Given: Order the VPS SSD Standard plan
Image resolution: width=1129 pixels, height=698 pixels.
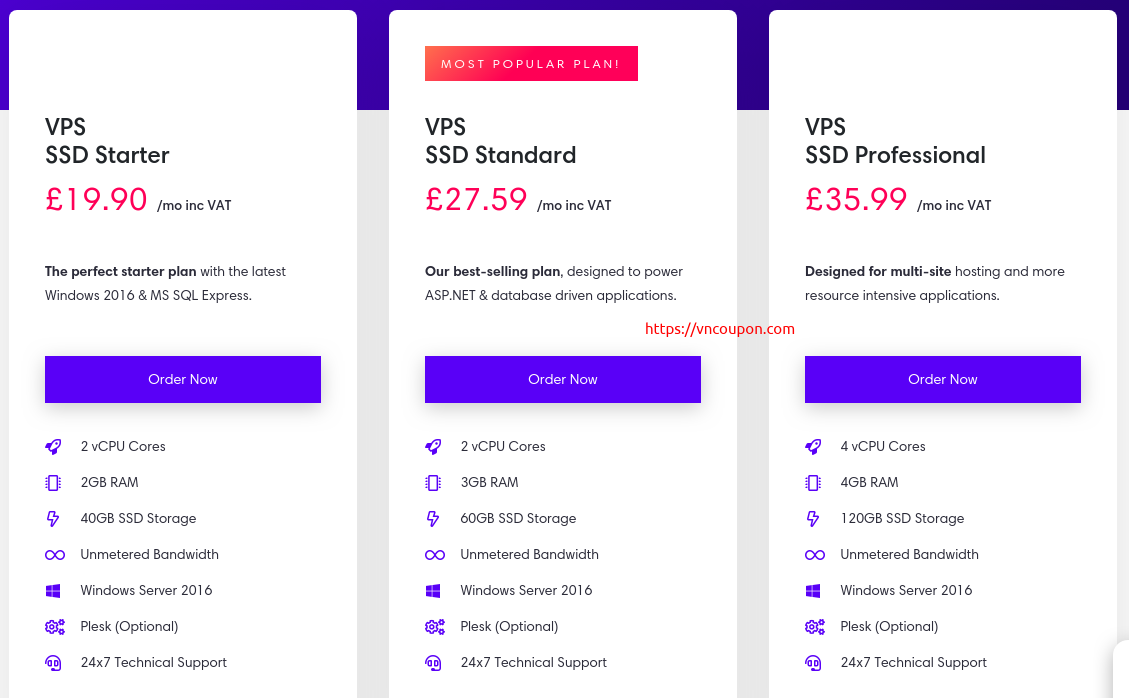Looking at the screenshot, I should (563, 380).
